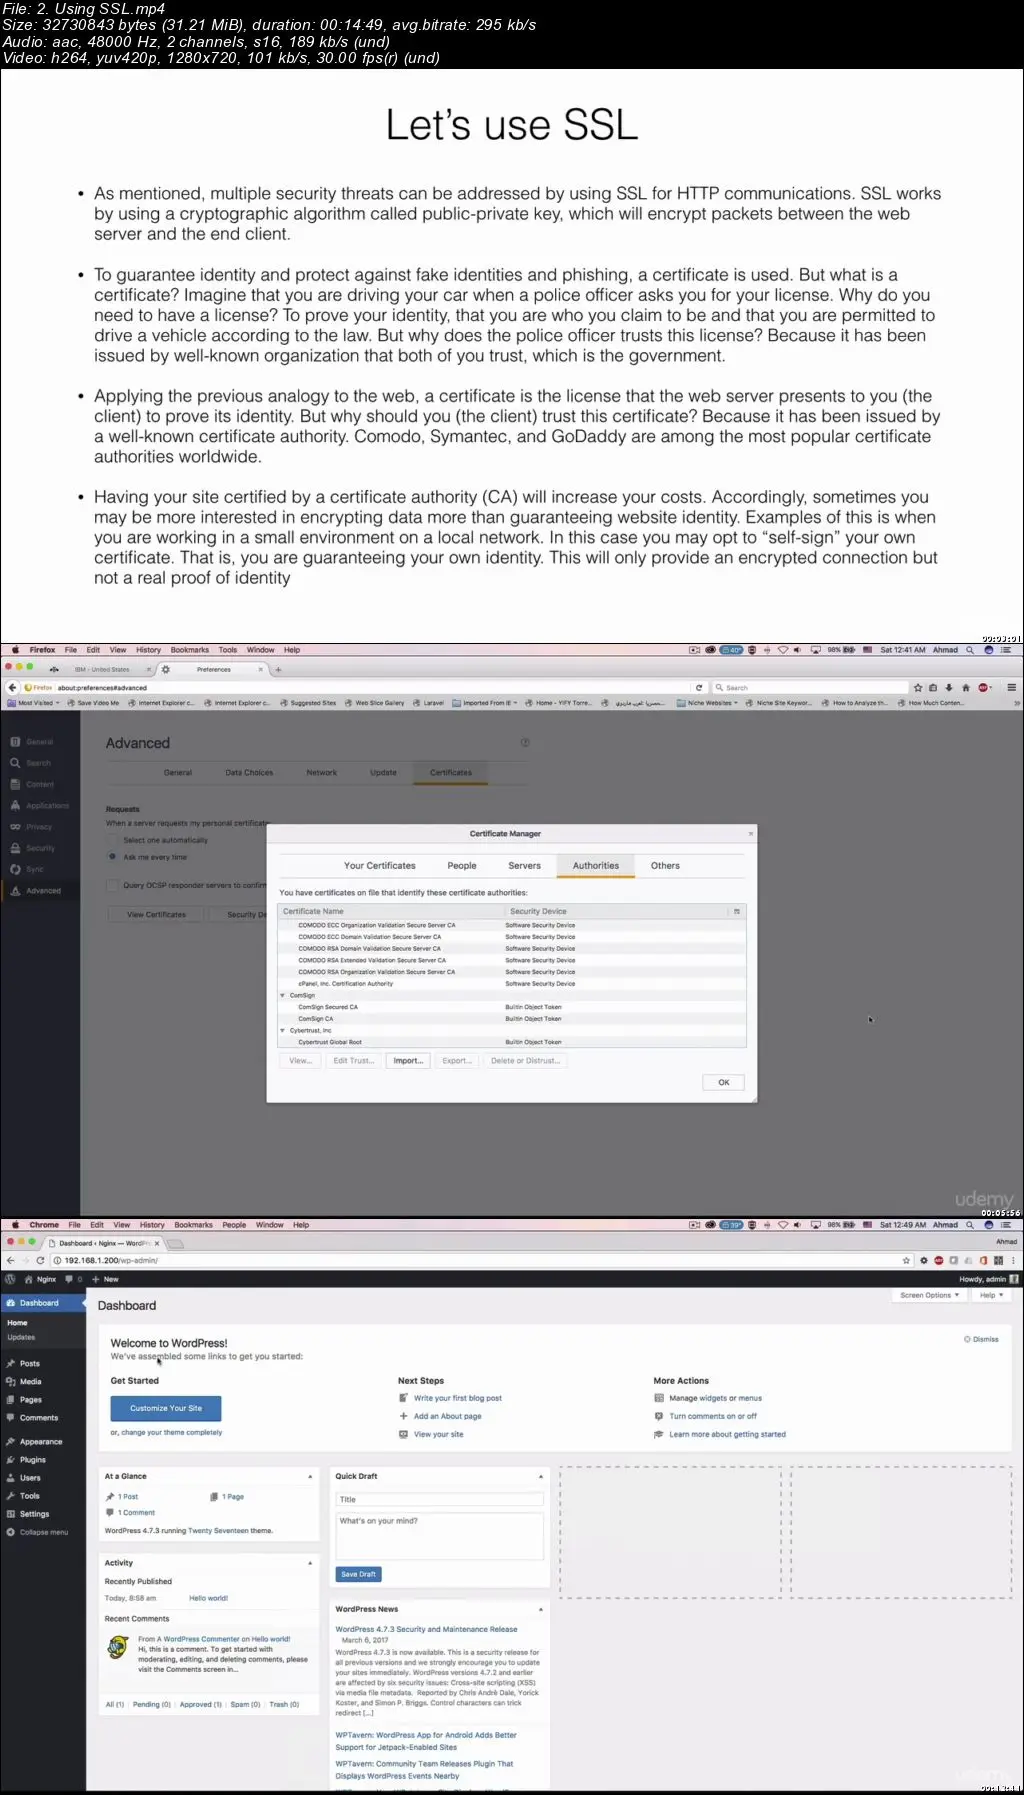Collapse the ComSign certificate group
Viewport: 1024px width, 1795px height.
(283, 996)
